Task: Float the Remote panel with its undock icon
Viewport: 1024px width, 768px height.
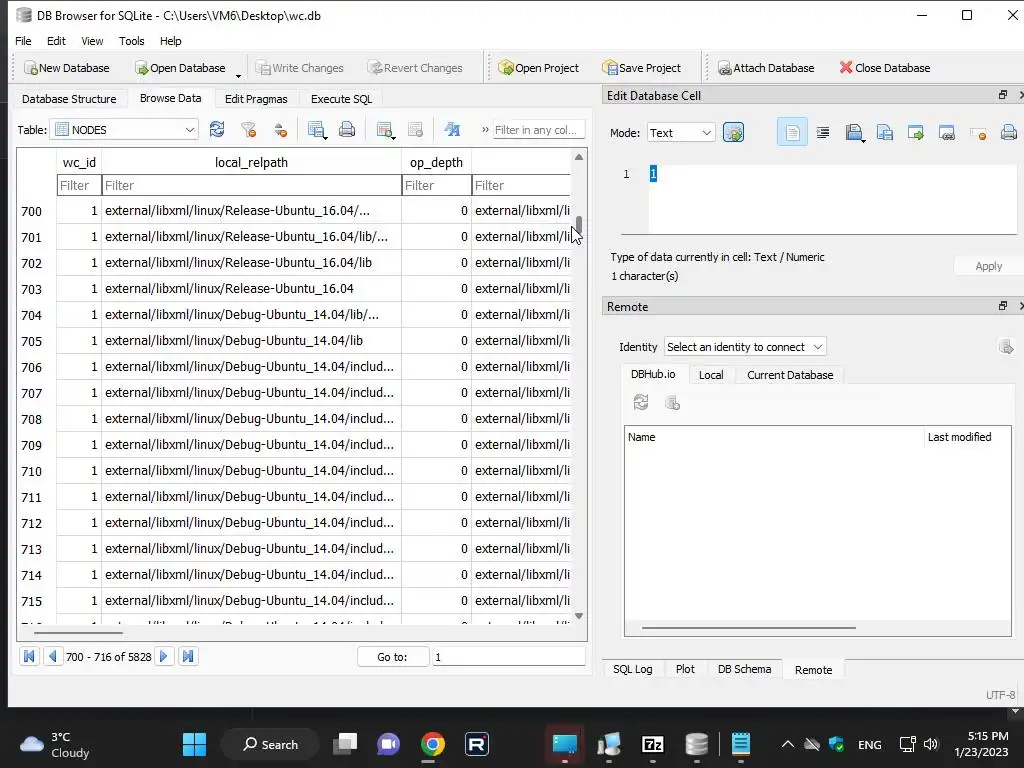Action: [x=1002, y=306]
